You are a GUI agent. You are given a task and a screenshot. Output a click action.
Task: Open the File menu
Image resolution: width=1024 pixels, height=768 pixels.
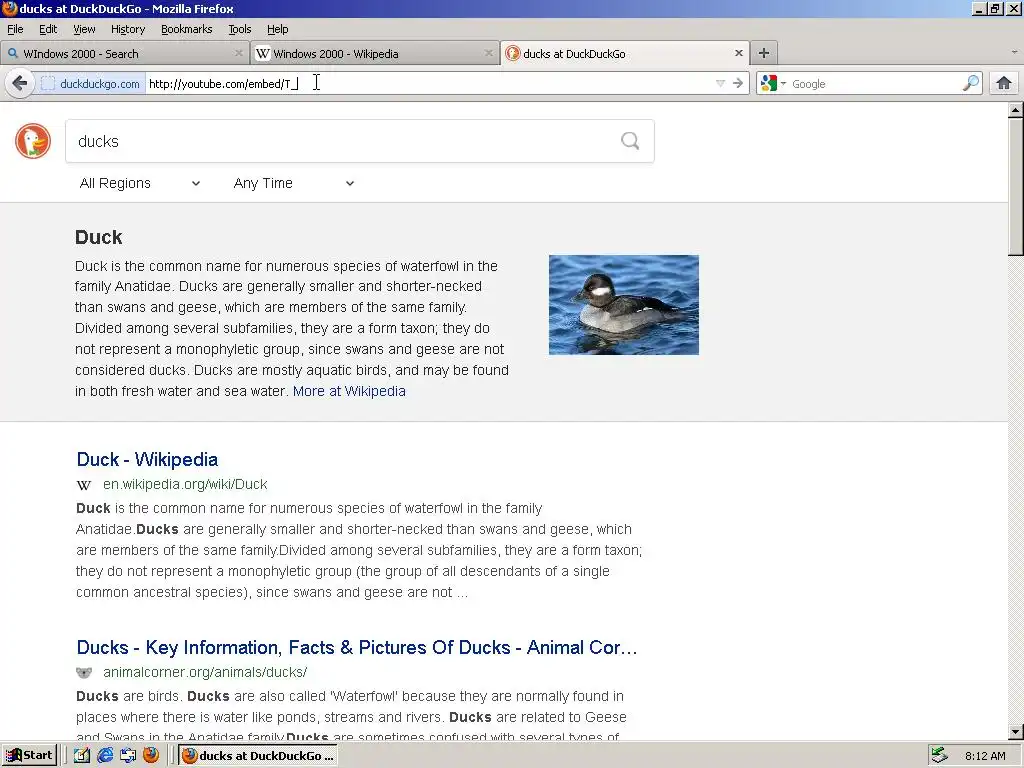(x=15, y=29)
